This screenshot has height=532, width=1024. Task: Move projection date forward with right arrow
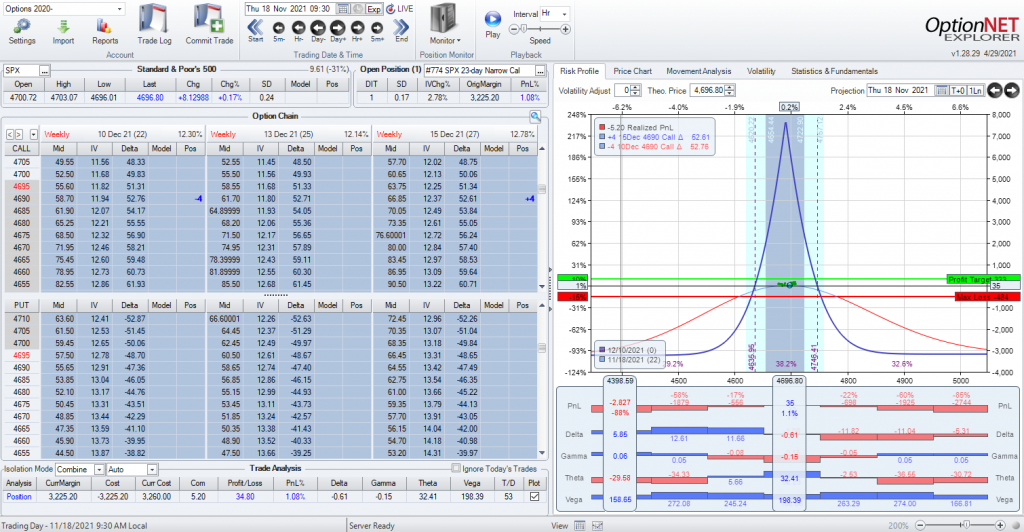tap(1011, 90)
